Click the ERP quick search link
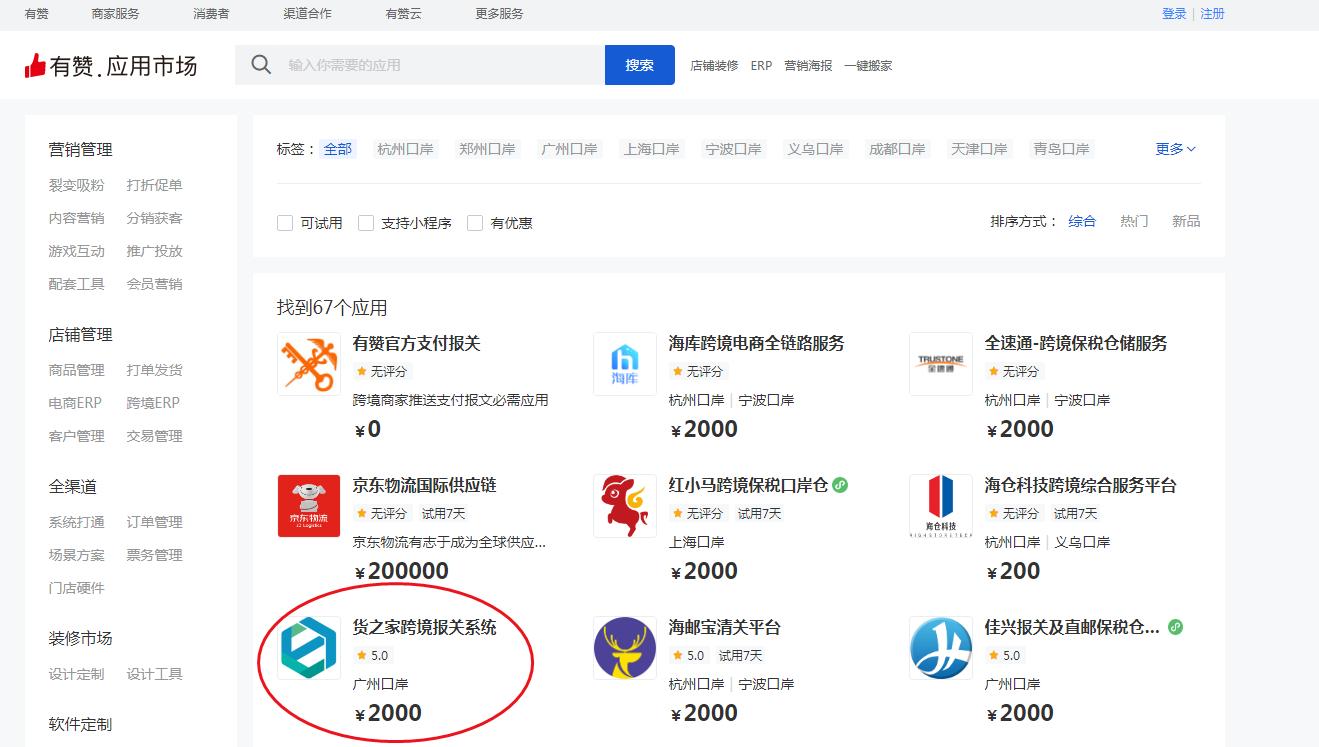 tap(761, 66)
